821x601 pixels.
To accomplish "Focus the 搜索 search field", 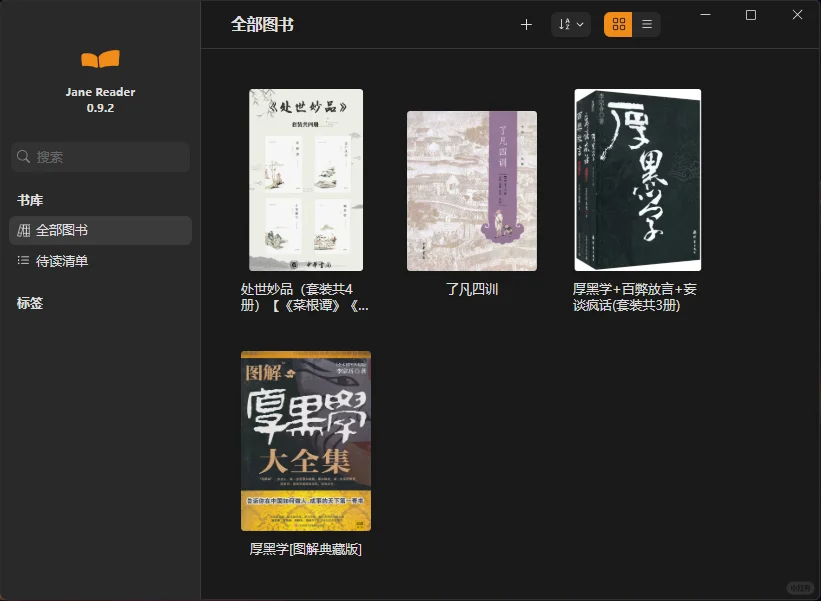I will (x=101, y=157).
